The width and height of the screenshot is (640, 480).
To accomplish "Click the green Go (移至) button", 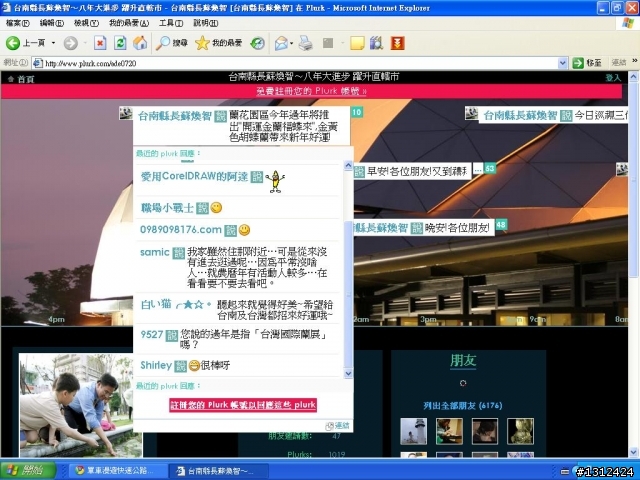I will click(x=587, y=63).
